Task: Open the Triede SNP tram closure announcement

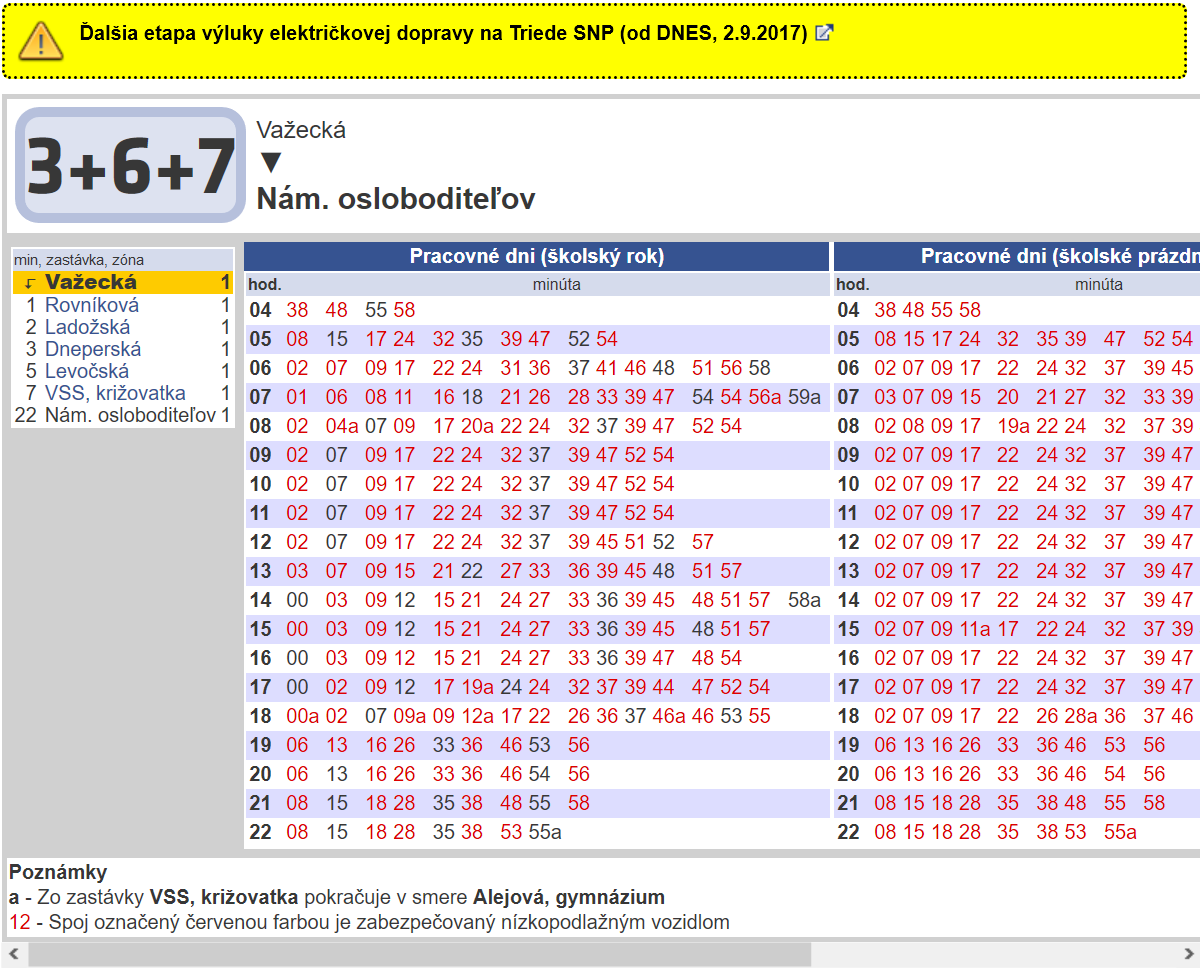Action: (x=442, y=32)
